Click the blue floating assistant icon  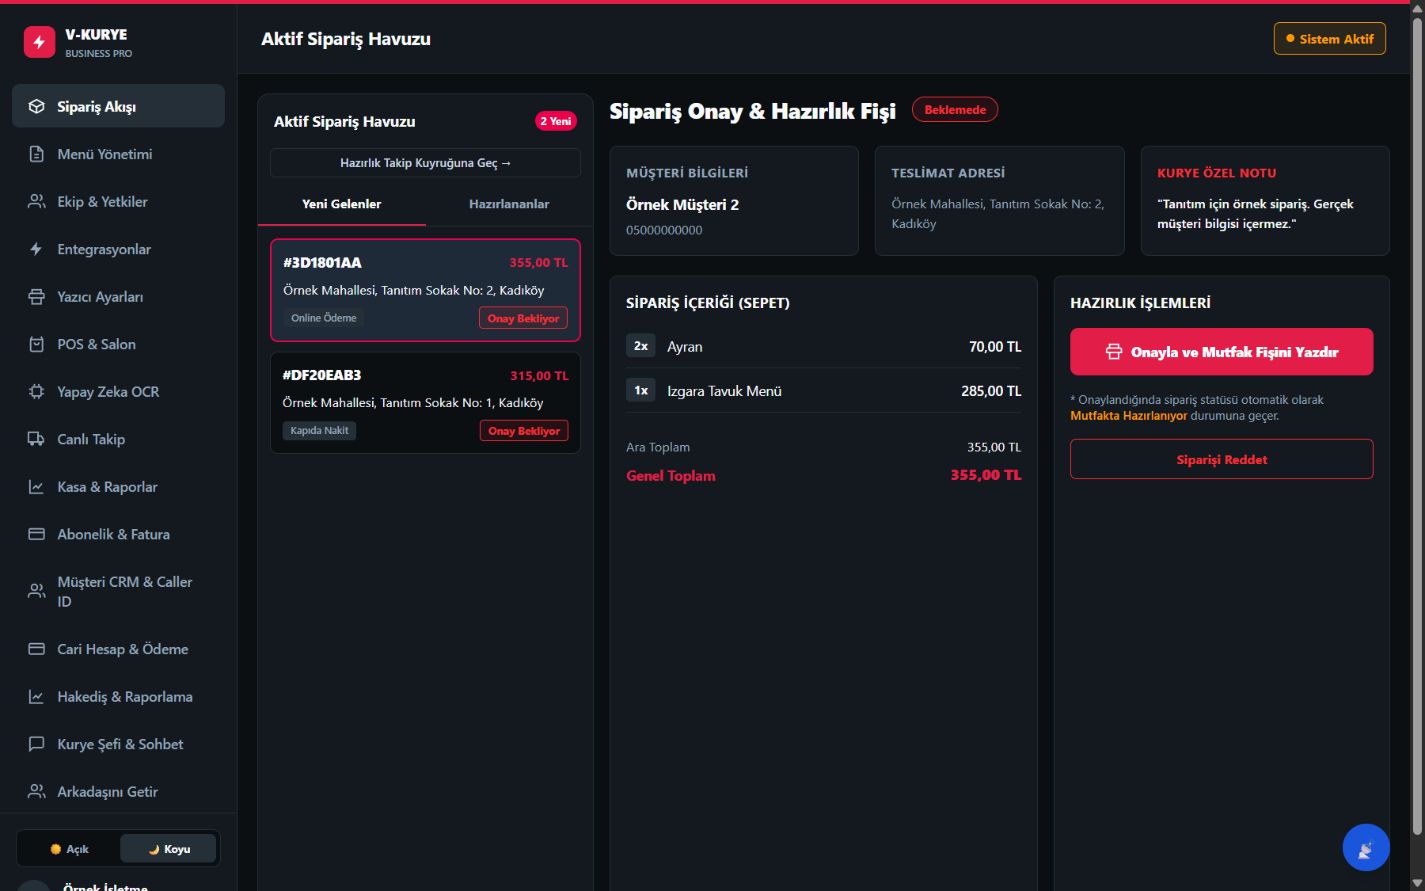click(1366, 848)
